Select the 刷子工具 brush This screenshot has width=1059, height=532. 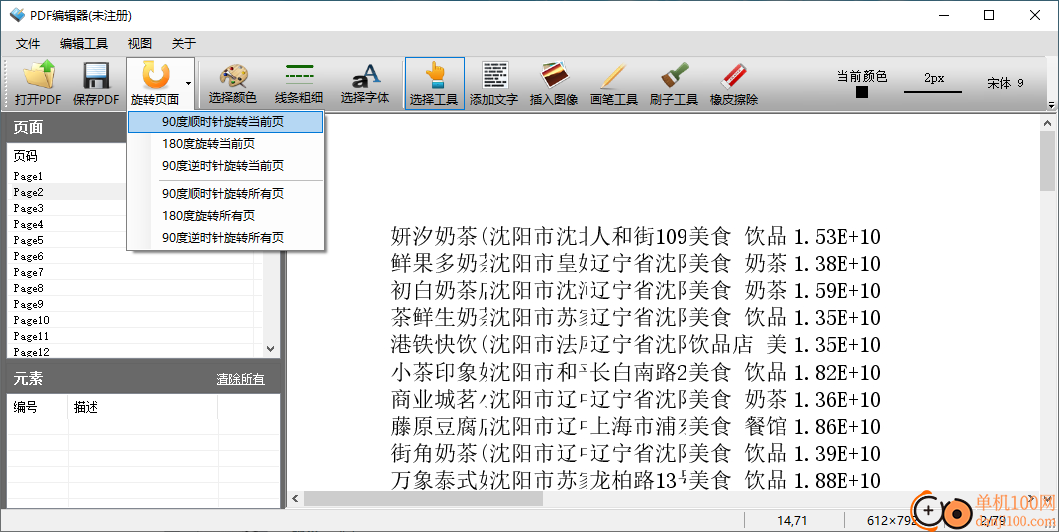pyautogui.click(x=673, y=83)
